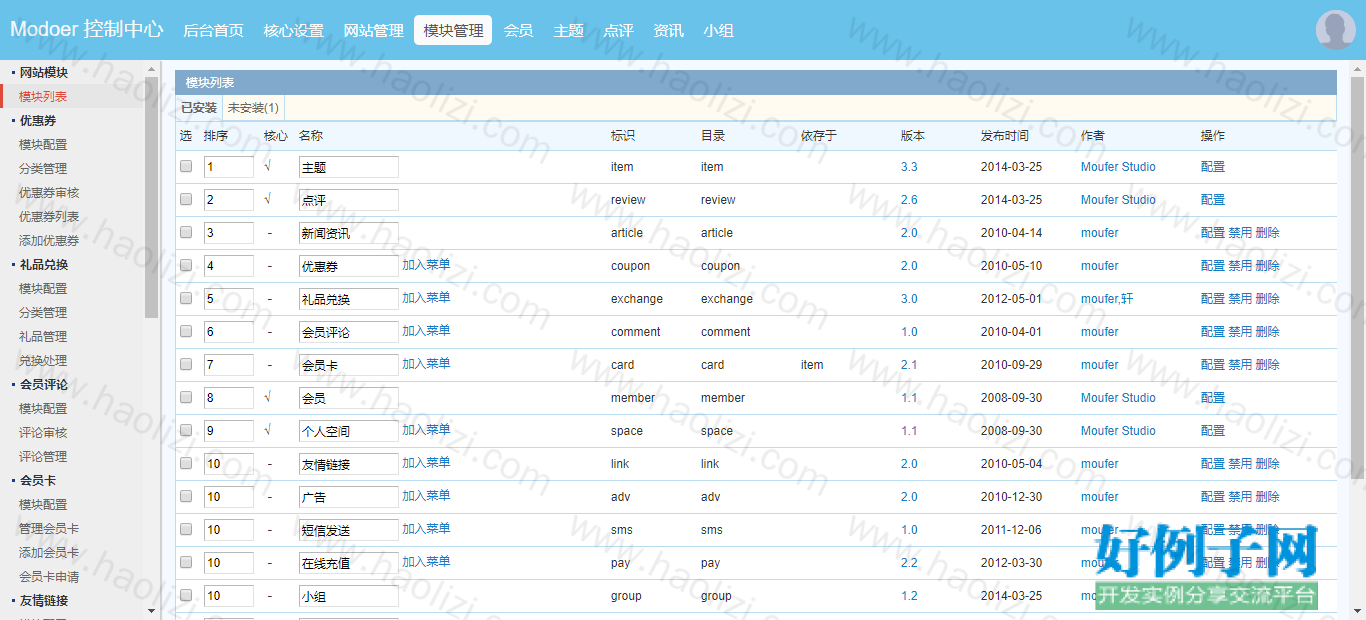Collapse 礼品兑换 sidebar section
1366x620 pixels.
(44, 265)
